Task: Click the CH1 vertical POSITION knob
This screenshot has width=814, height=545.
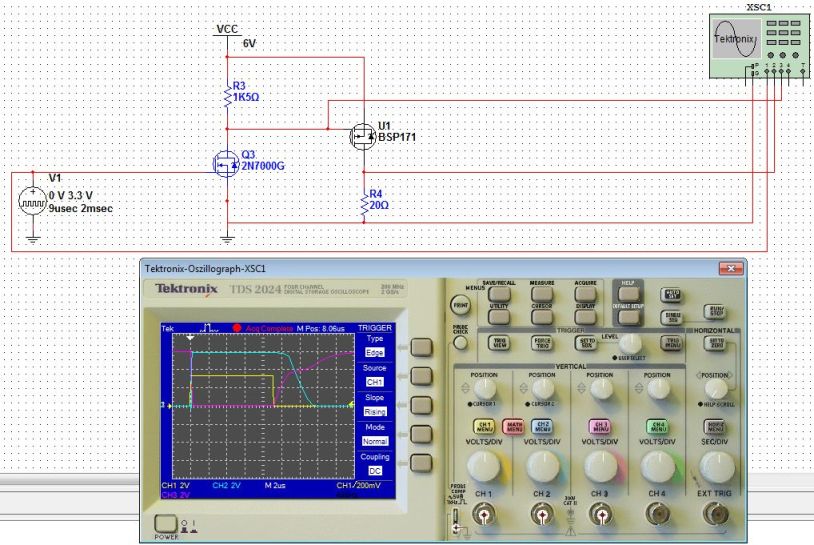Action: (484, 389)
